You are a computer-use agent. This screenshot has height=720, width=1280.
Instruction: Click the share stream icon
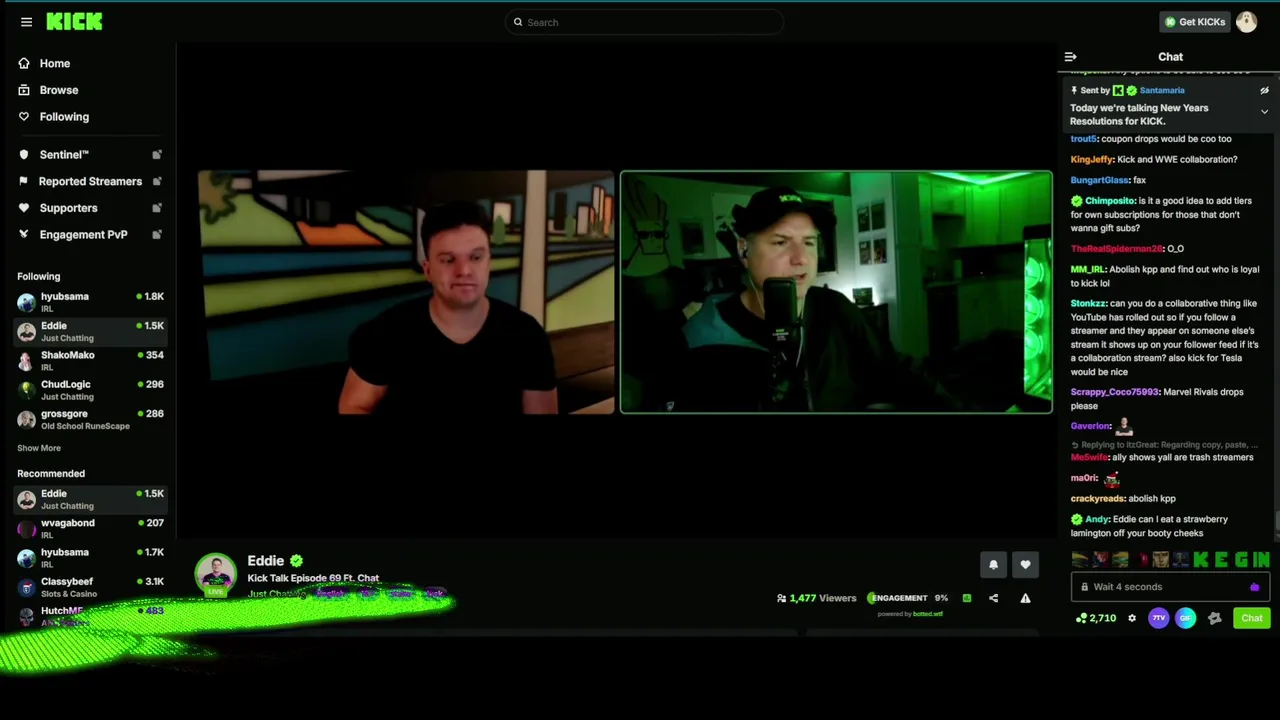pos(993,598)
